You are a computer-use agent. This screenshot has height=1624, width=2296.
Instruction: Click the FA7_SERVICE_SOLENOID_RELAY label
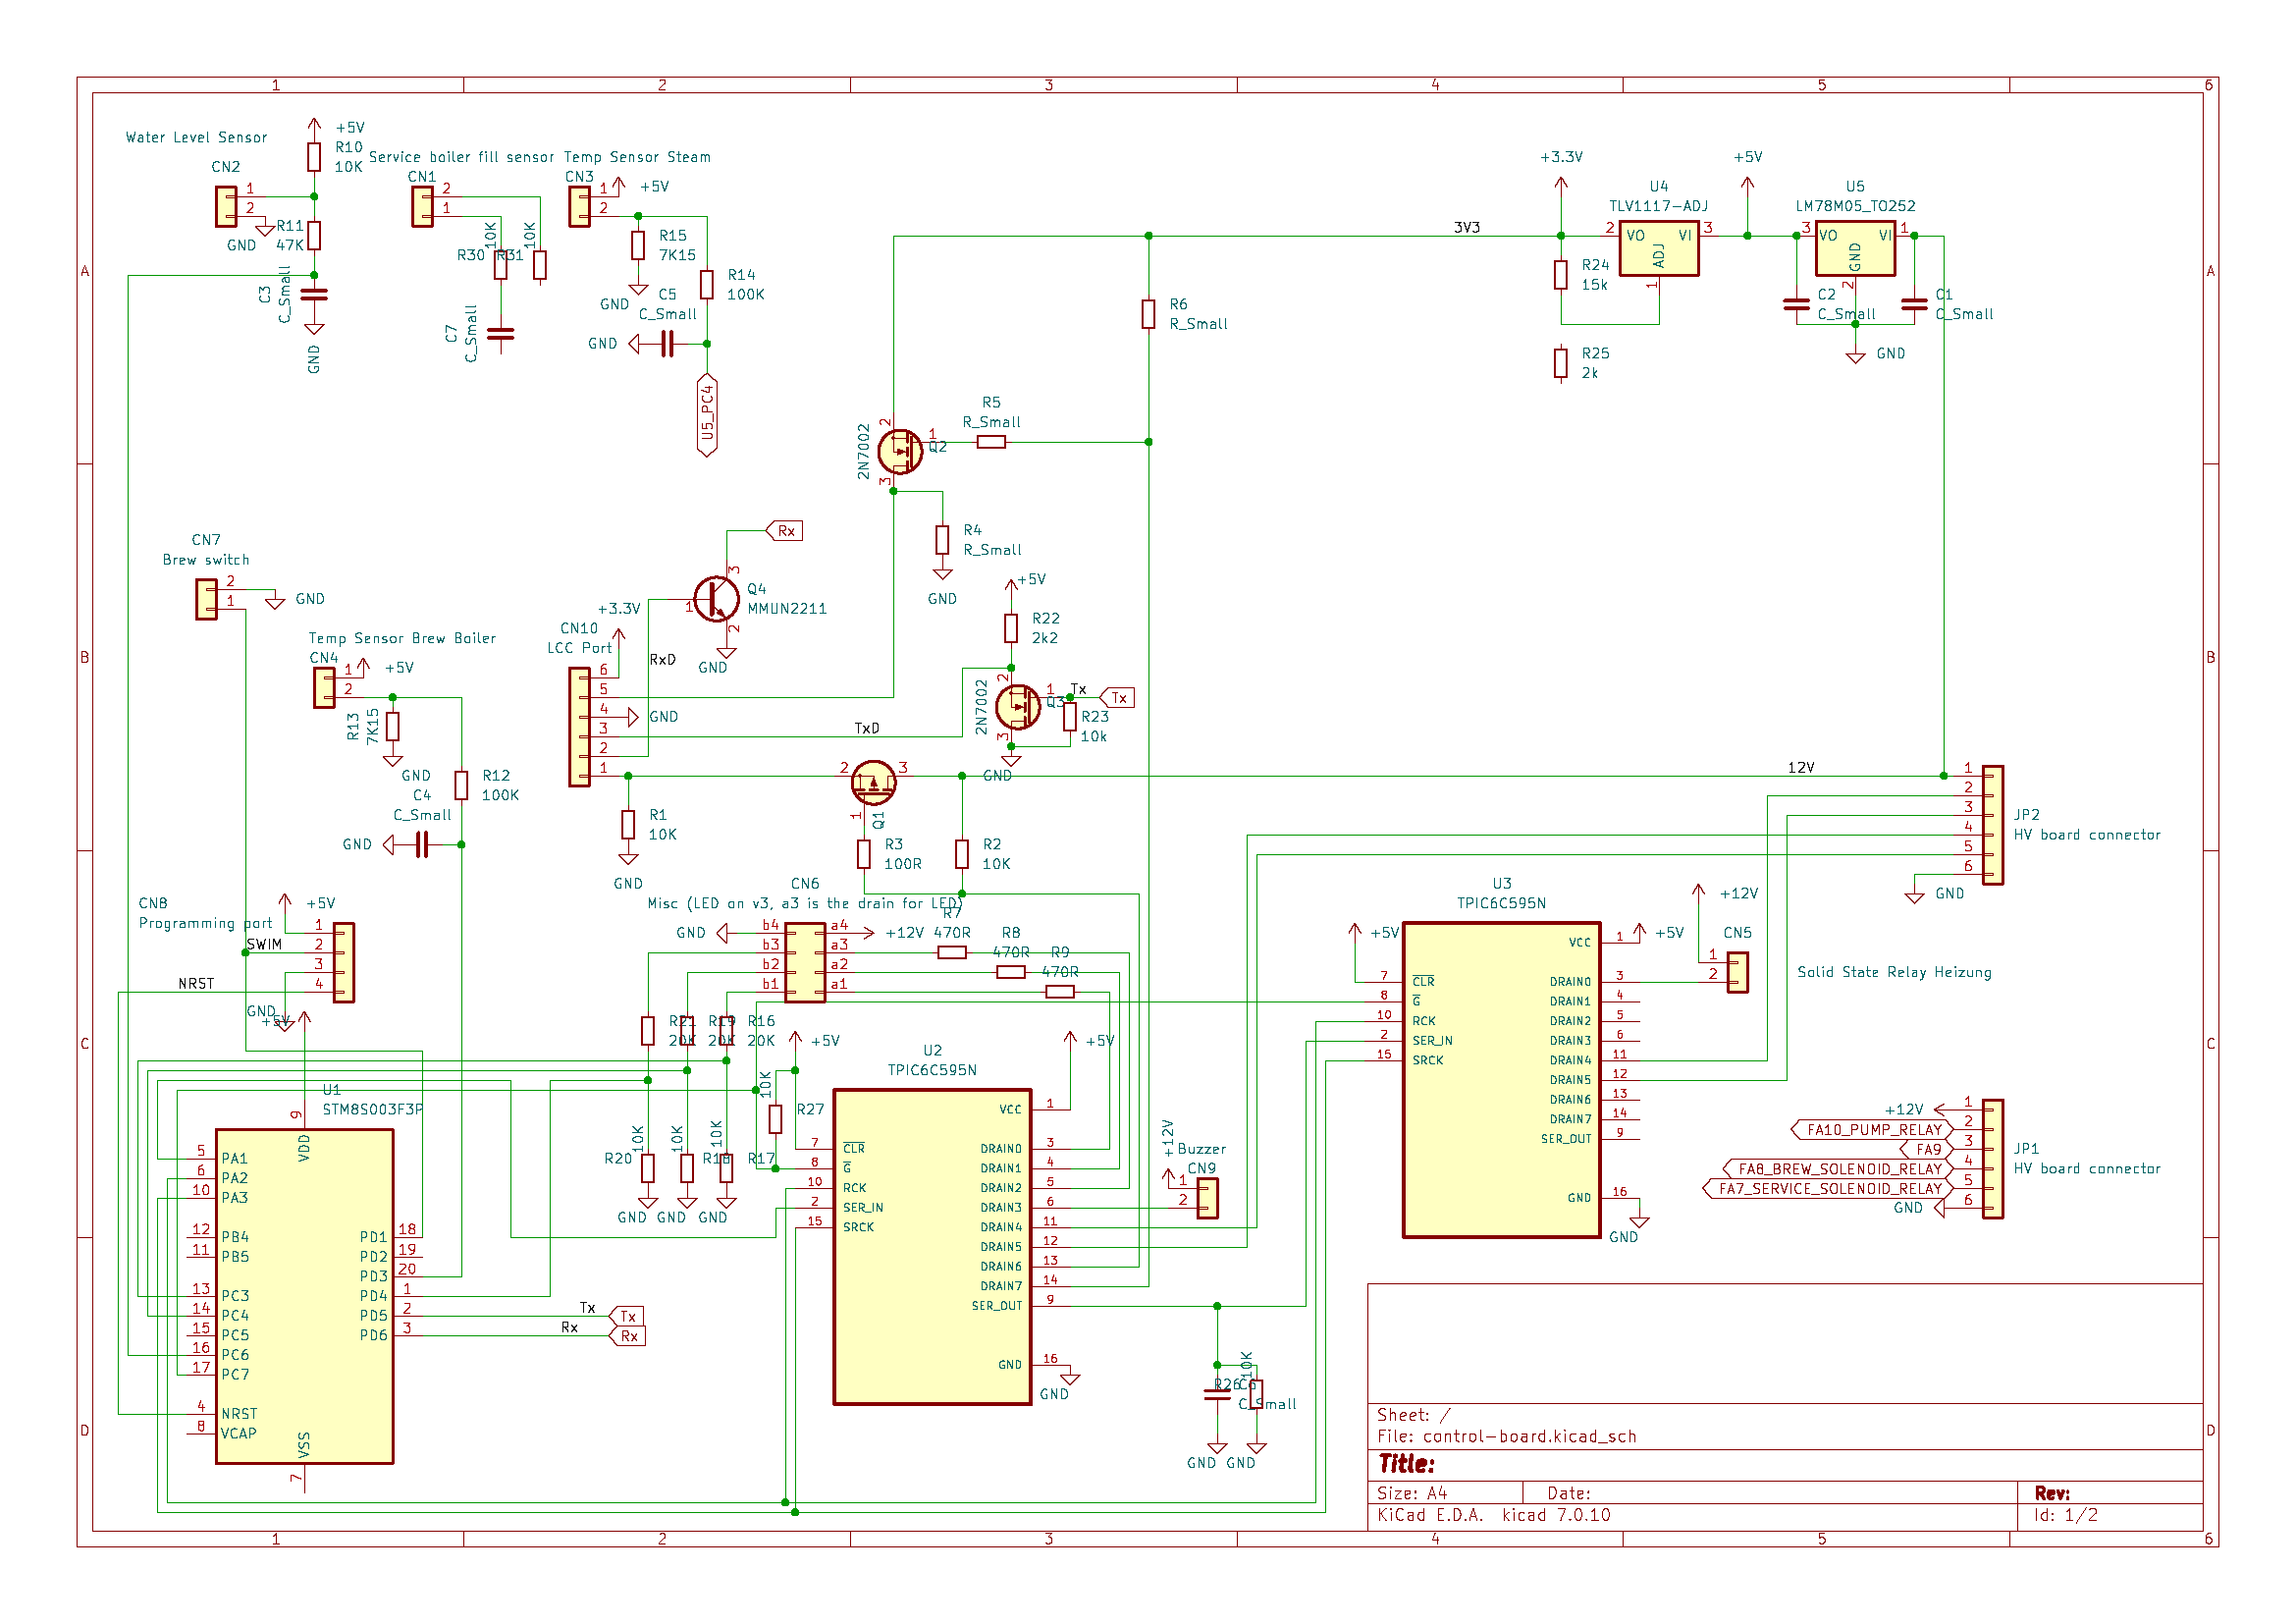tap(1828, 1189)
